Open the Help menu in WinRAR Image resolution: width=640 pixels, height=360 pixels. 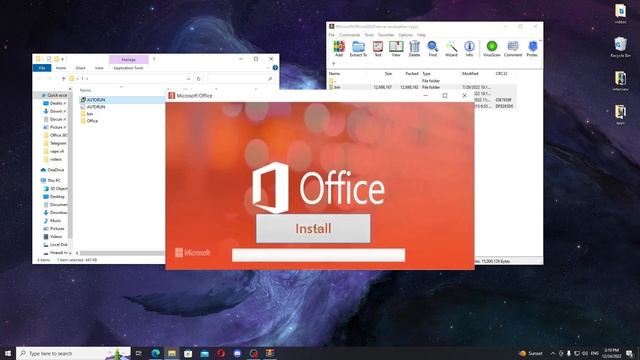click(421, 35)
